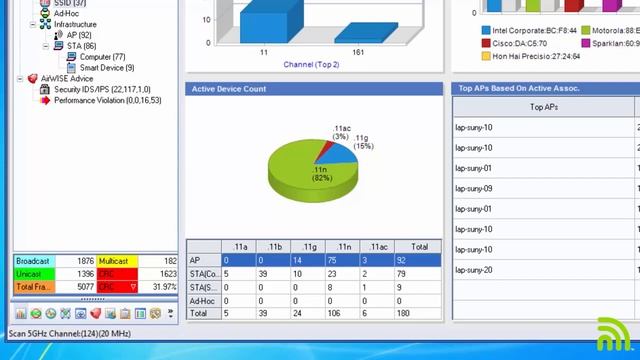Viewport: 640px width, 360px height.
Task: Show more toolbar buttons via the chevron
Action: tap(170, 313)
